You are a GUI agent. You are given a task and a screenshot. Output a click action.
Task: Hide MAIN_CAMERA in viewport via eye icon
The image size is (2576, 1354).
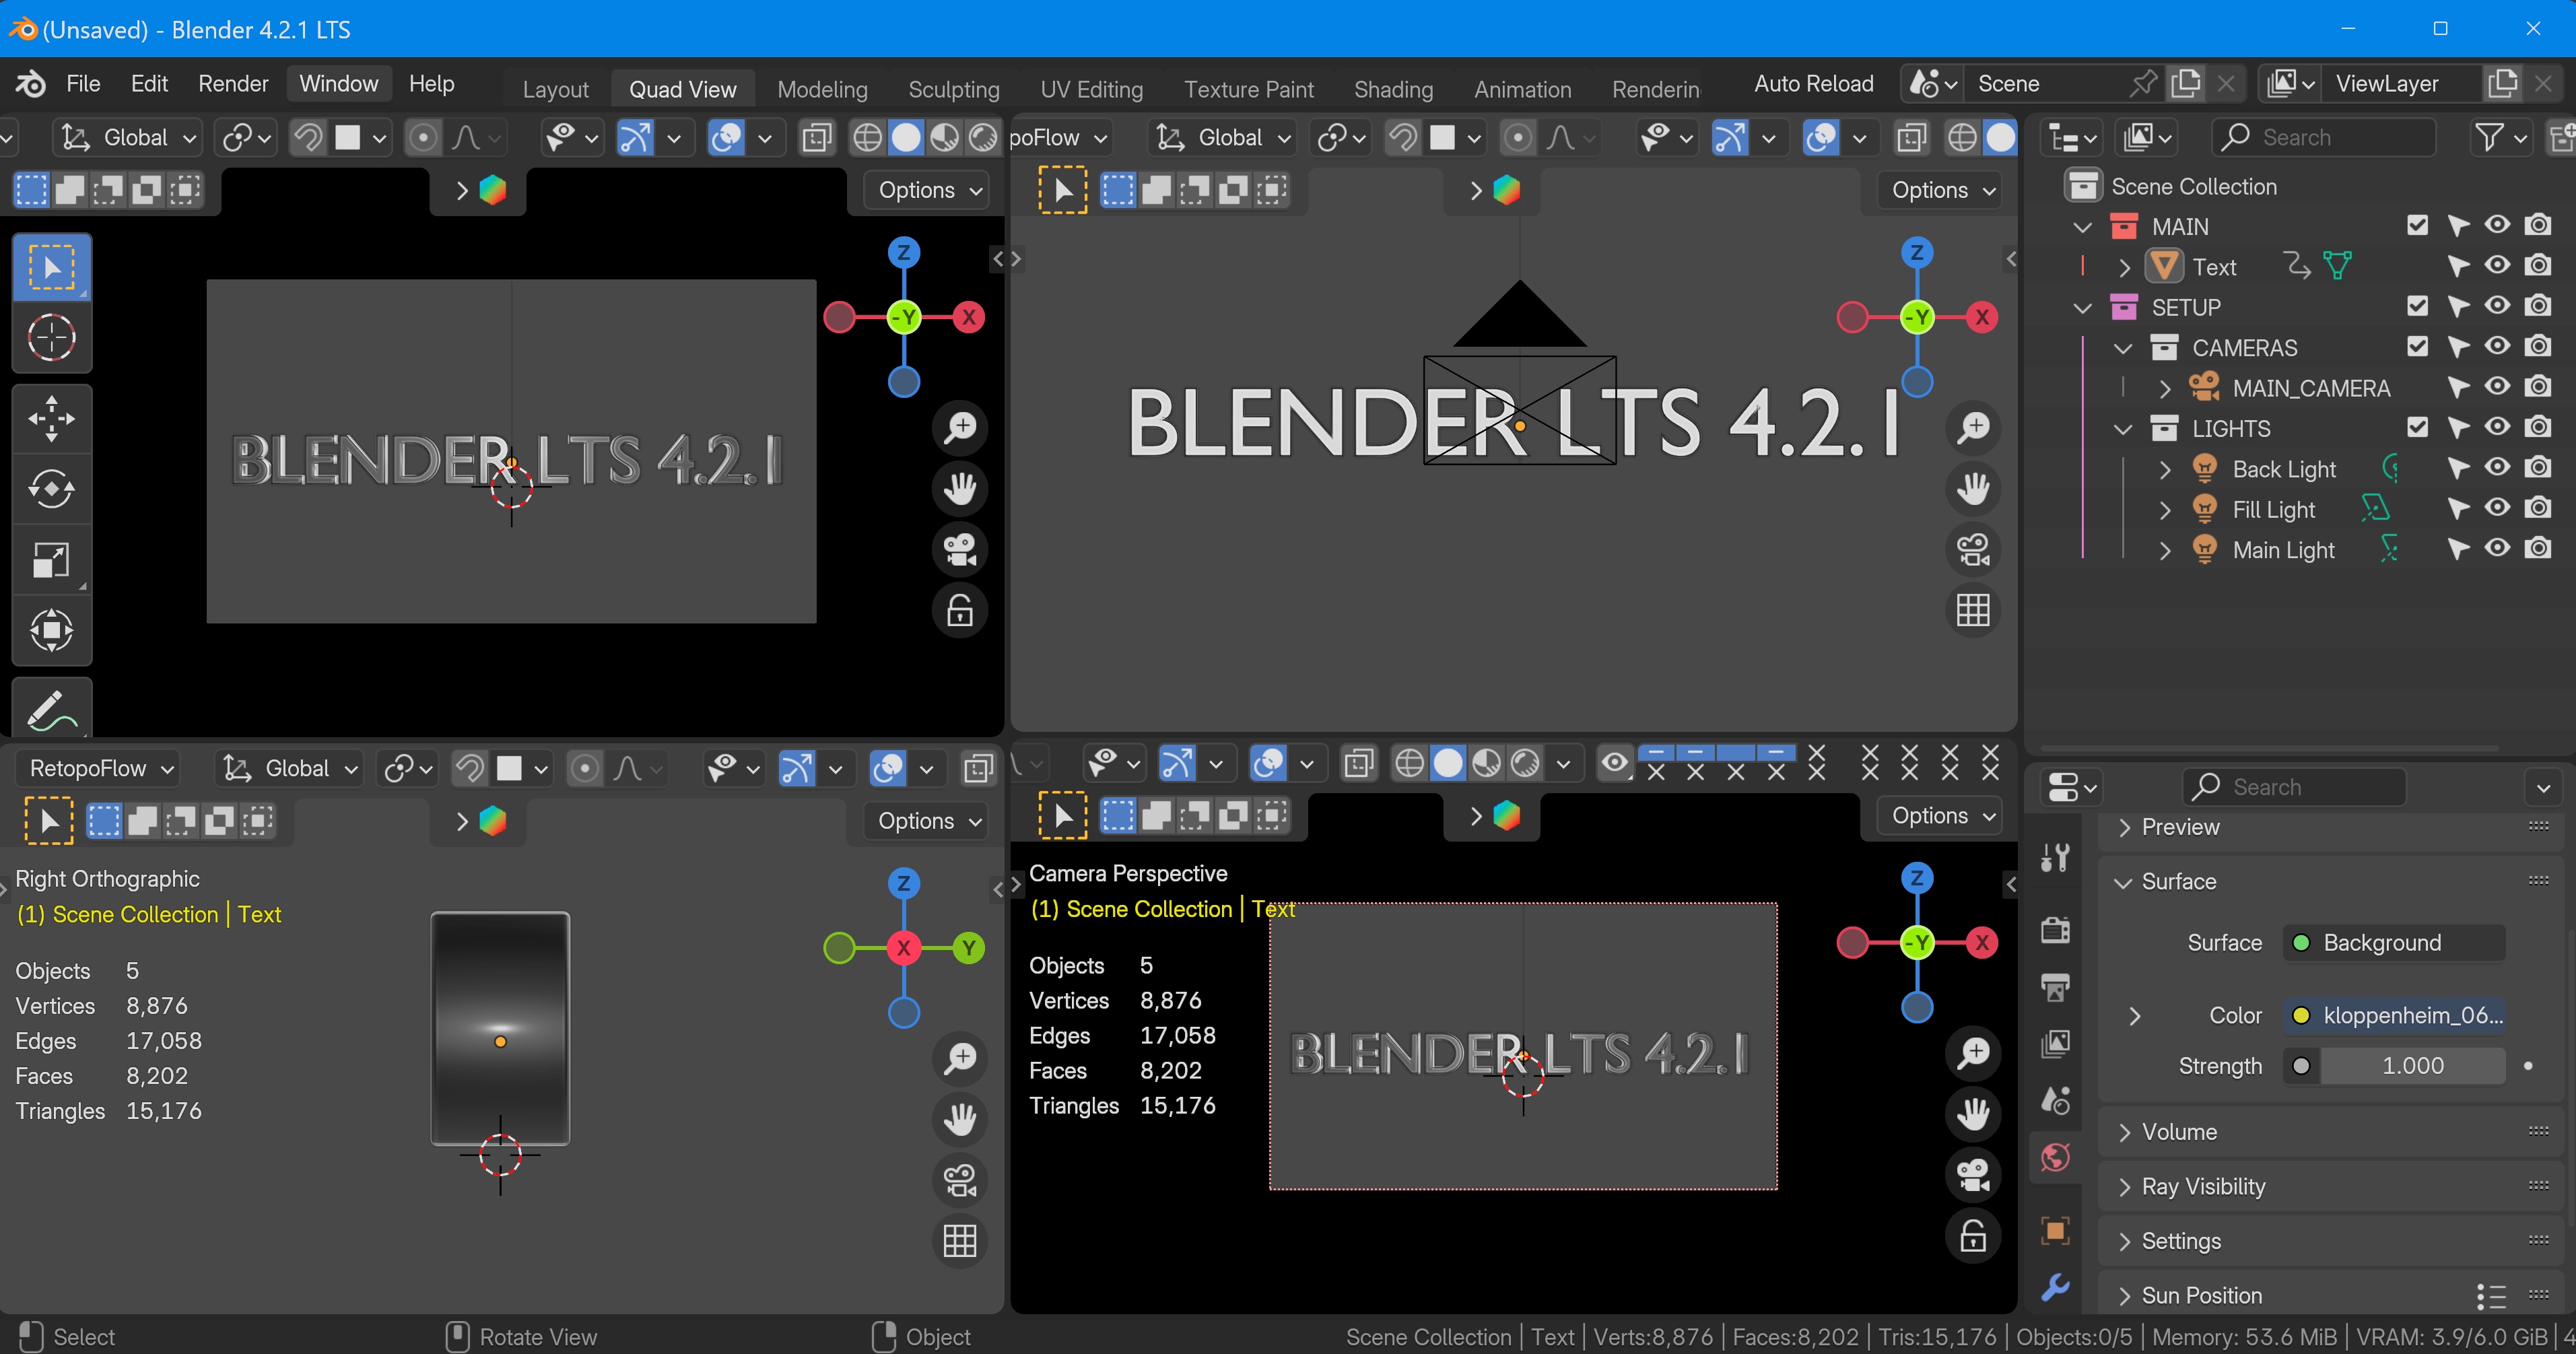point(2498,386)
